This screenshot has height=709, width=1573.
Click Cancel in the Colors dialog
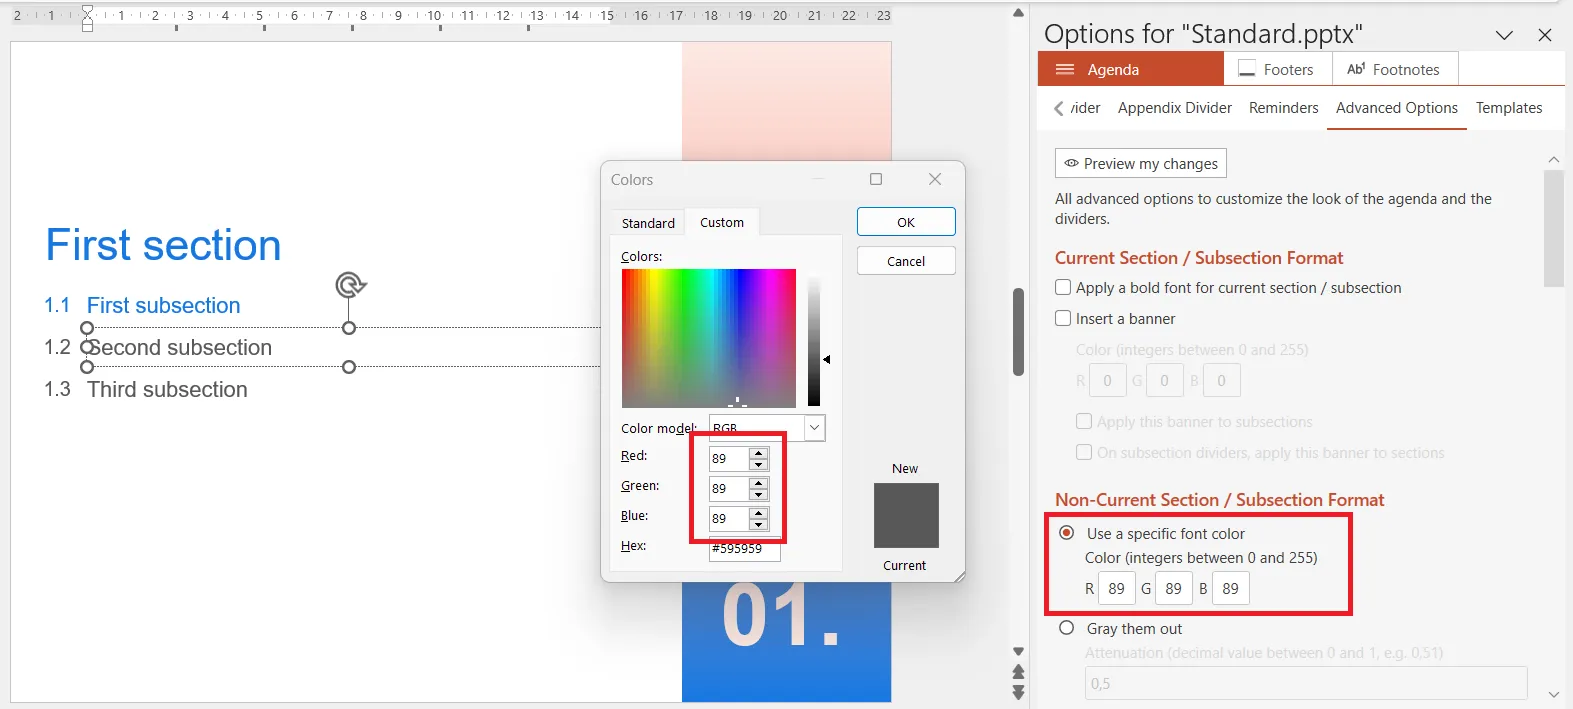(906, 261)
